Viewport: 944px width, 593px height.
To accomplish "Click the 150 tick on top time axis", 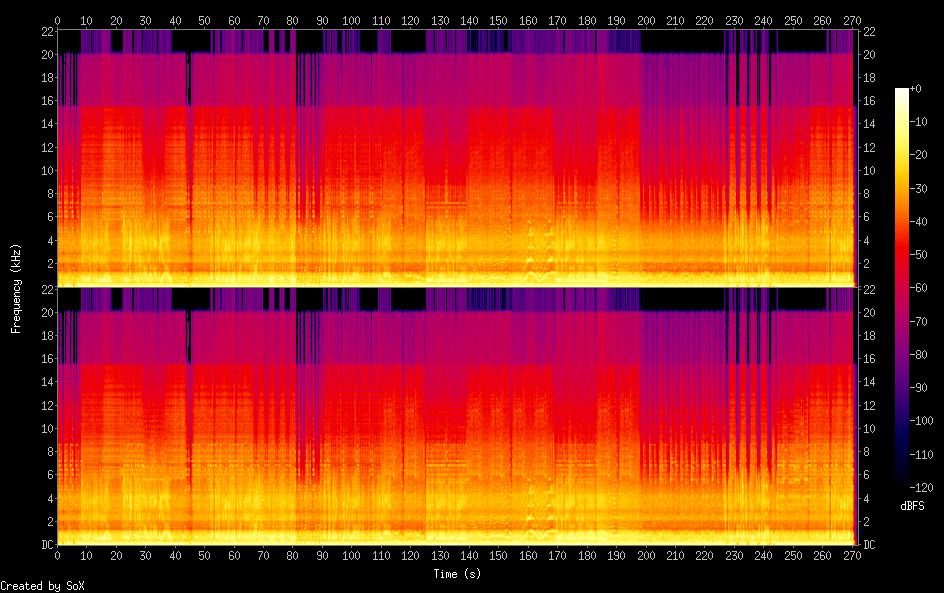I will [x=499, y=20].
